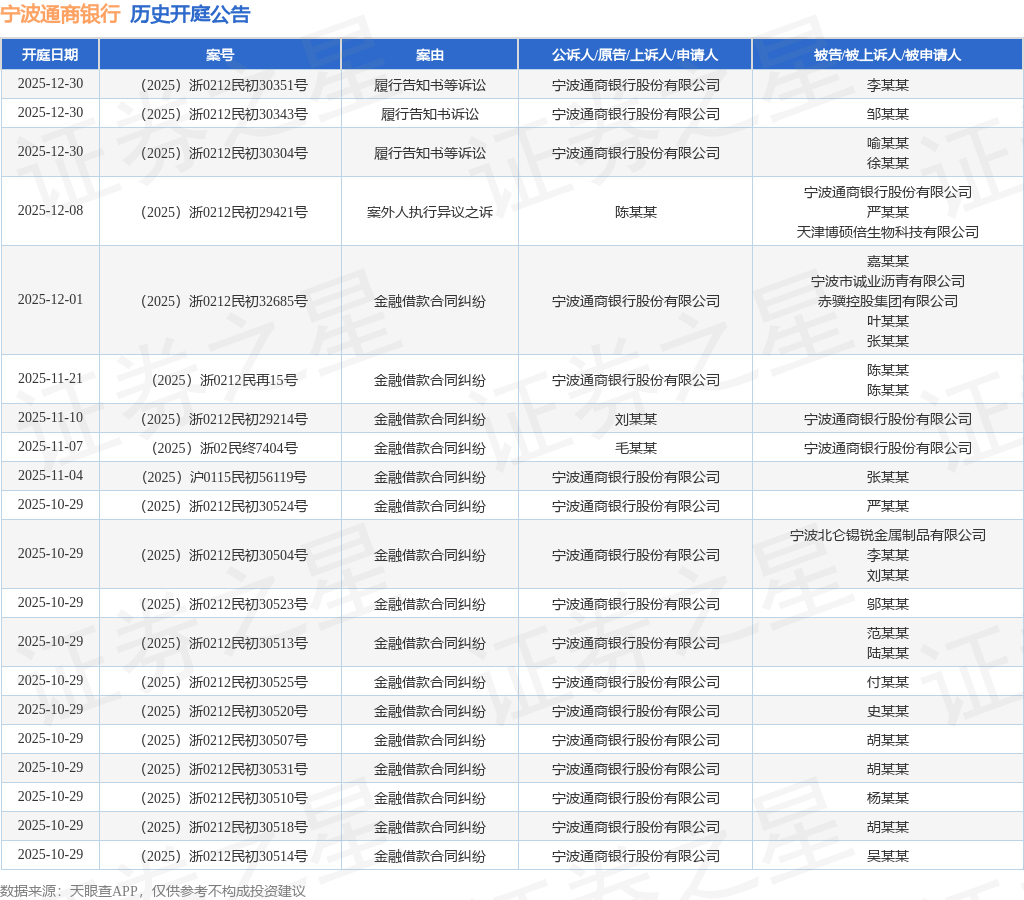
Task: Click the date 2025-12-01
Action: pyautogui.click(x=50, y=299)
